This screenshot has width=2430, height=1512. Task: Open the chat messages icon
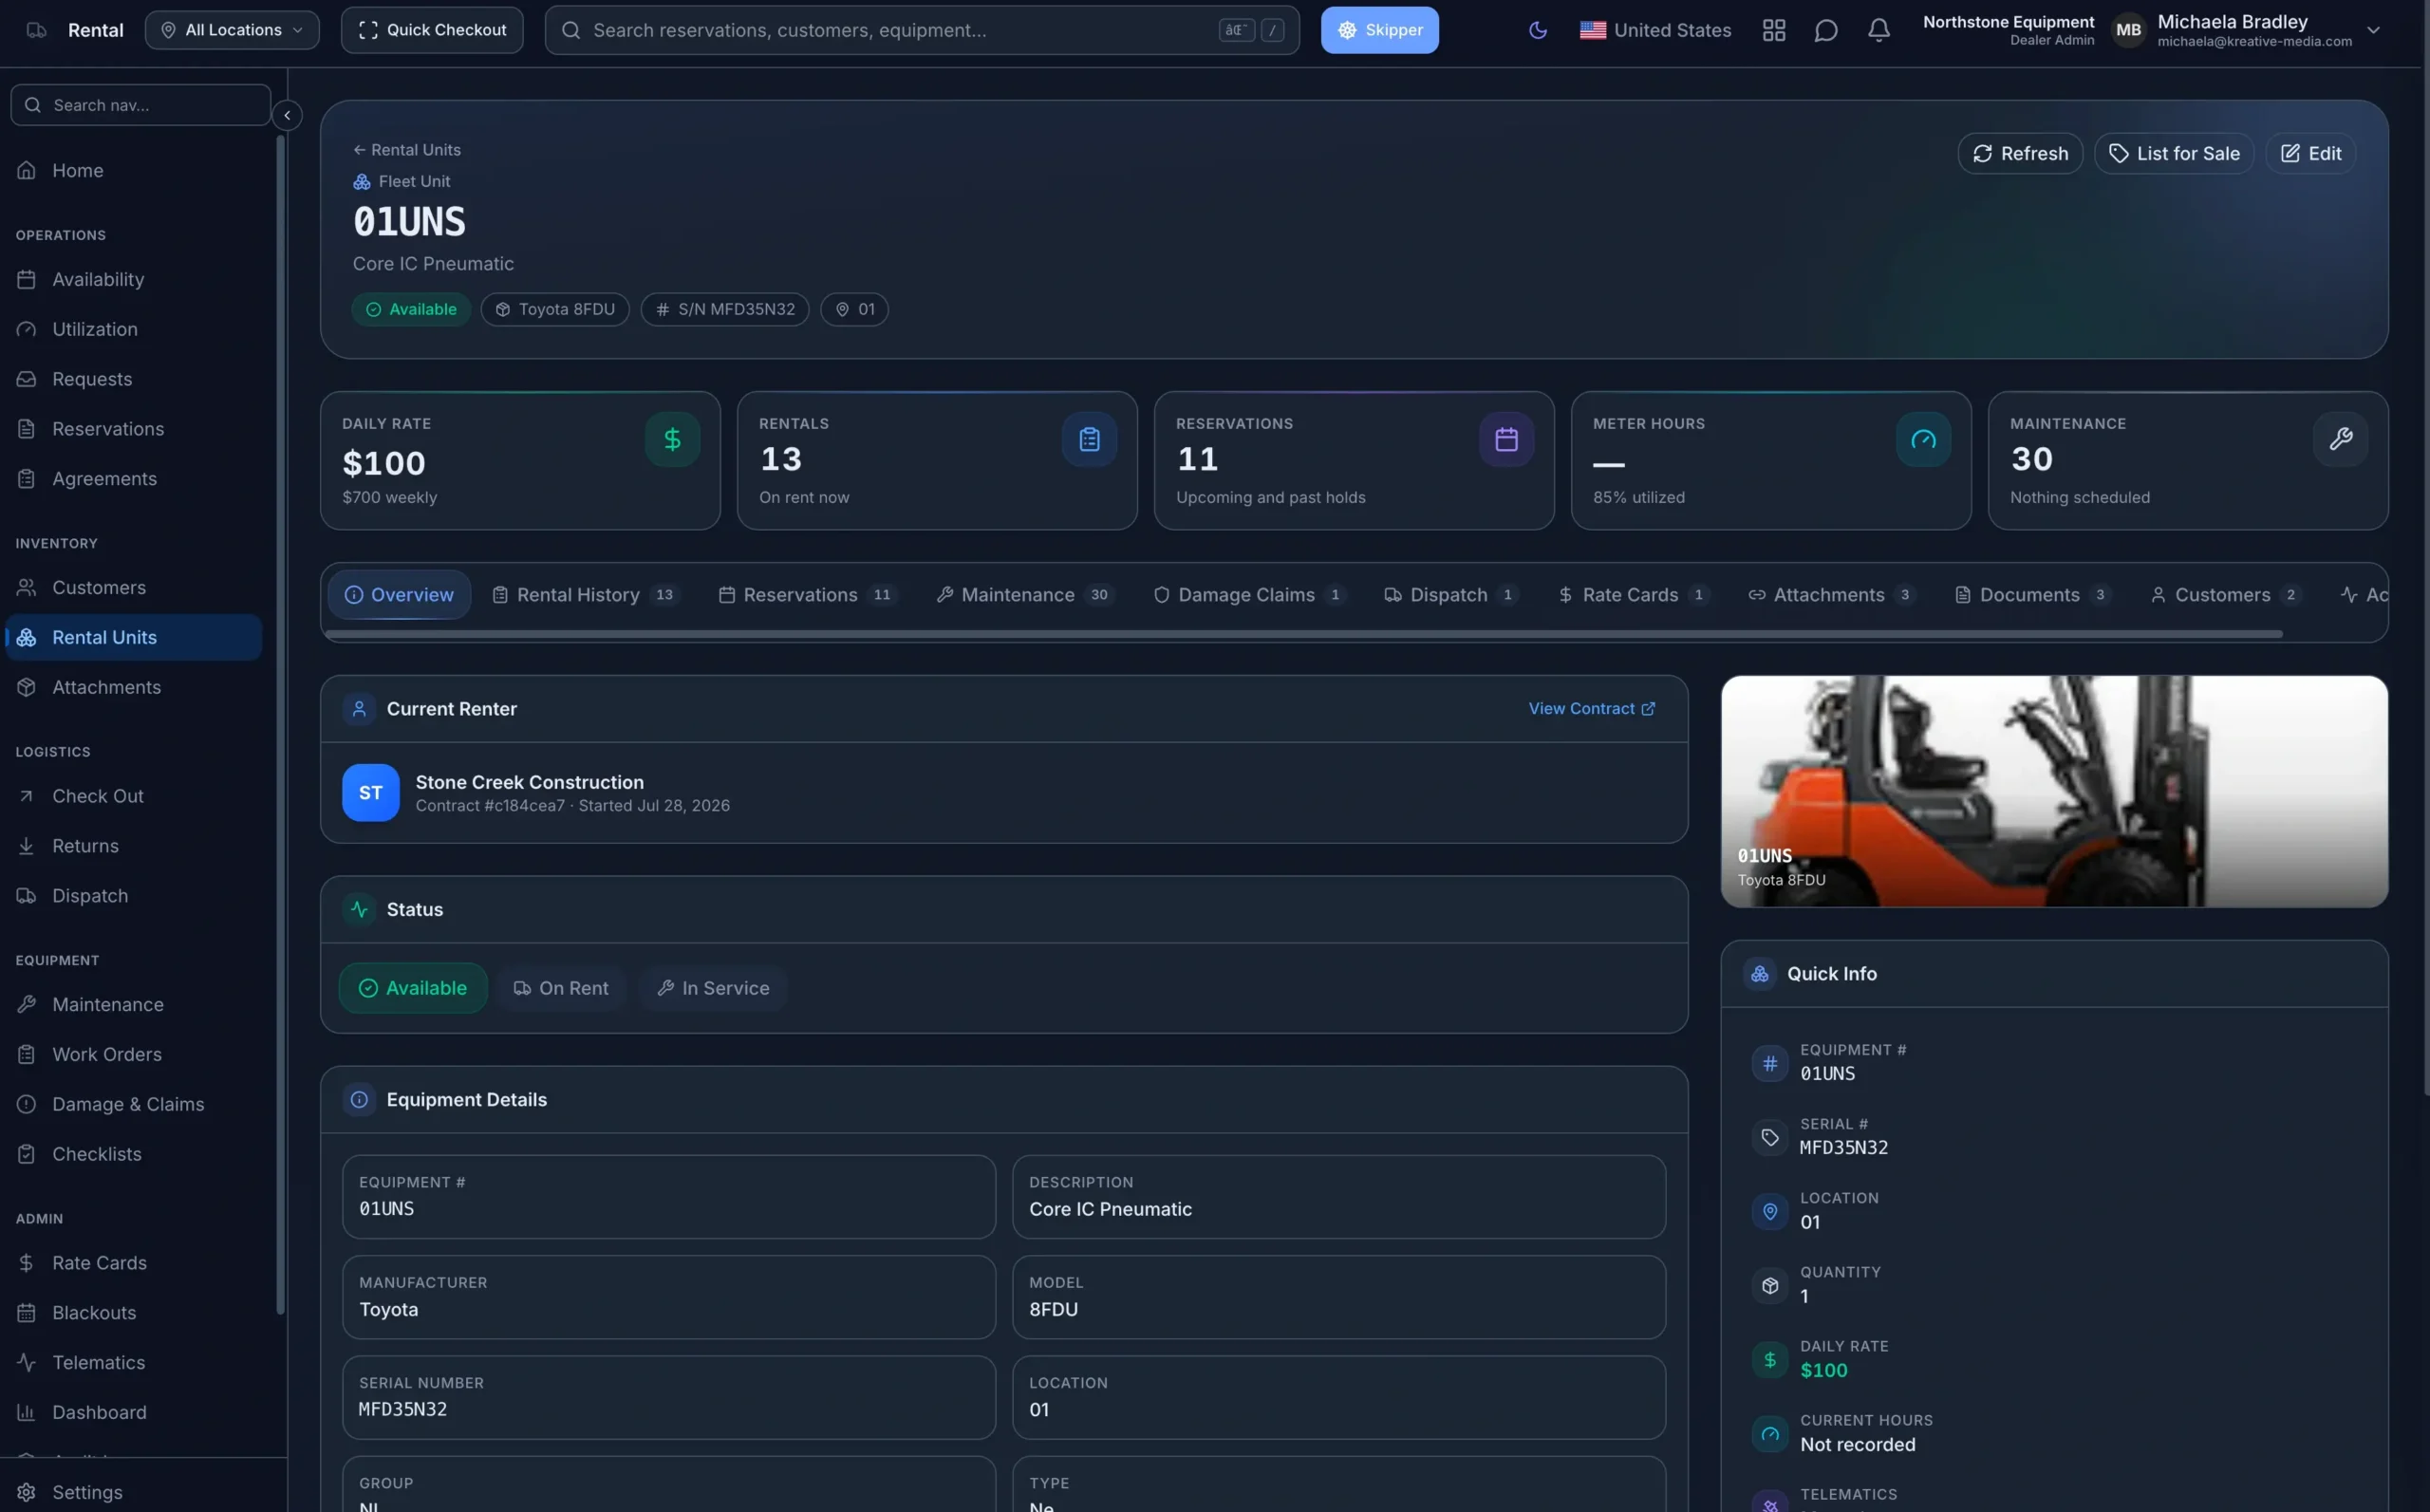tap(1825, 30)
